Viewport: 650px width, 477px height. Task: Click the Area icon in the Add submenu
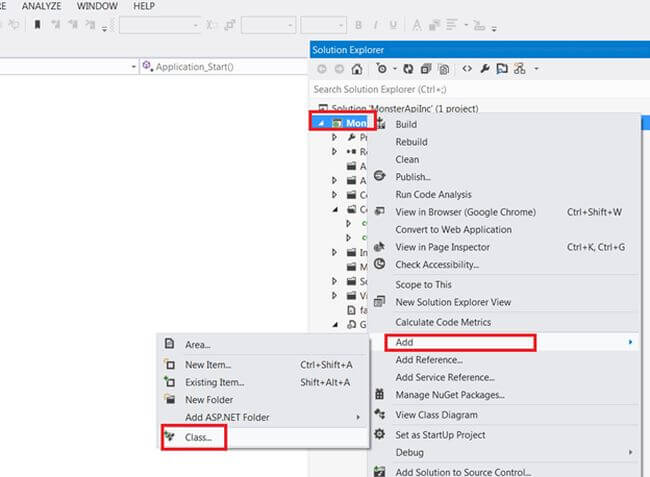[169, 344]
